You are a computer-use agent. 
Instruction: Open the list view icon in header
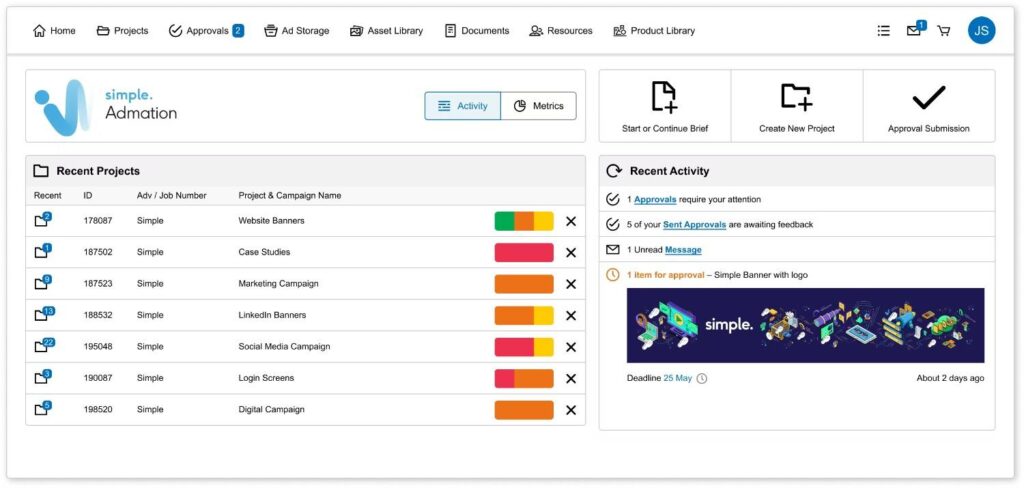[x=884, y=31]
